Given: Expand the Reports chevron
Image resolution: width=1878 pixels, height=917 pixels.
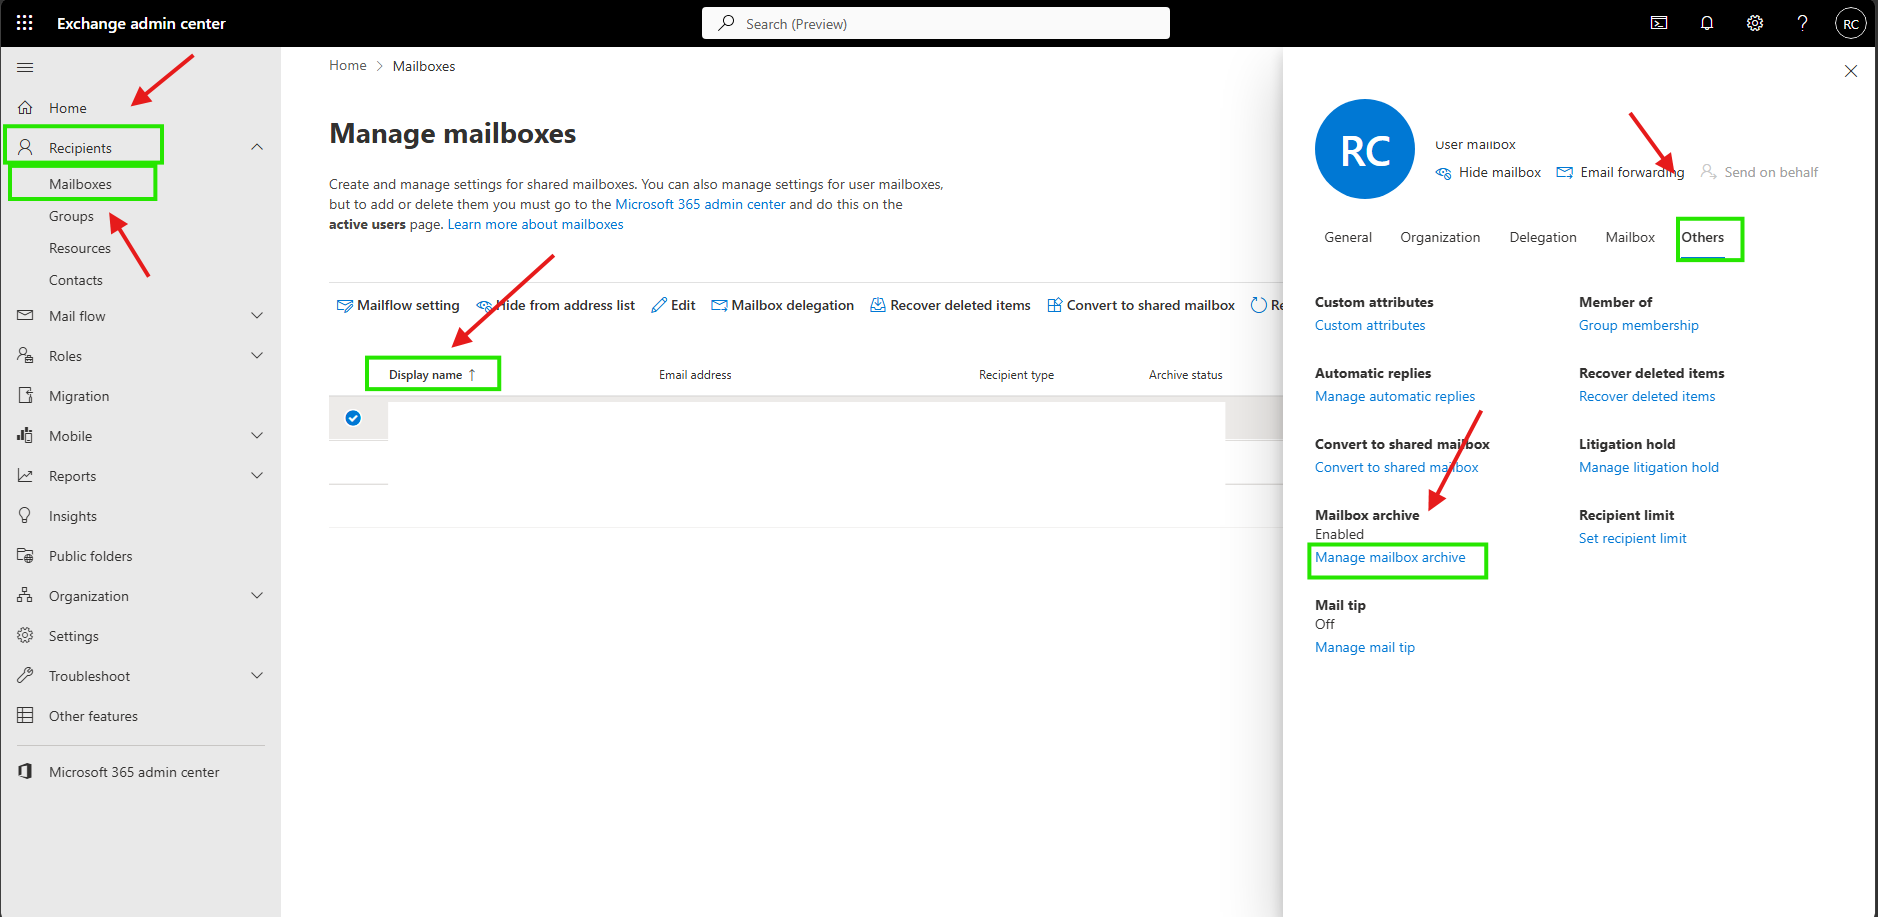Looking at the screenshot, I should click(x=257, y=476).
